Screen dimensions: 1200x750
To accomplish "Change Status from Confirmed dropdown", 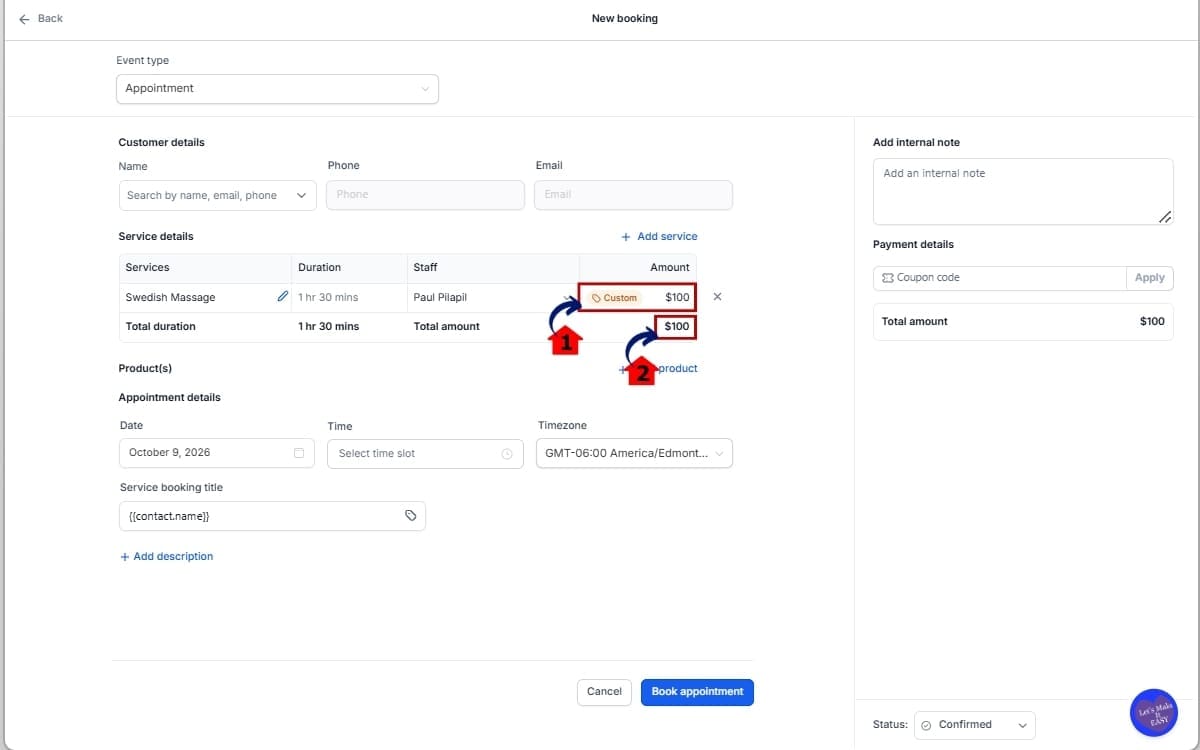I will [975, 725].
